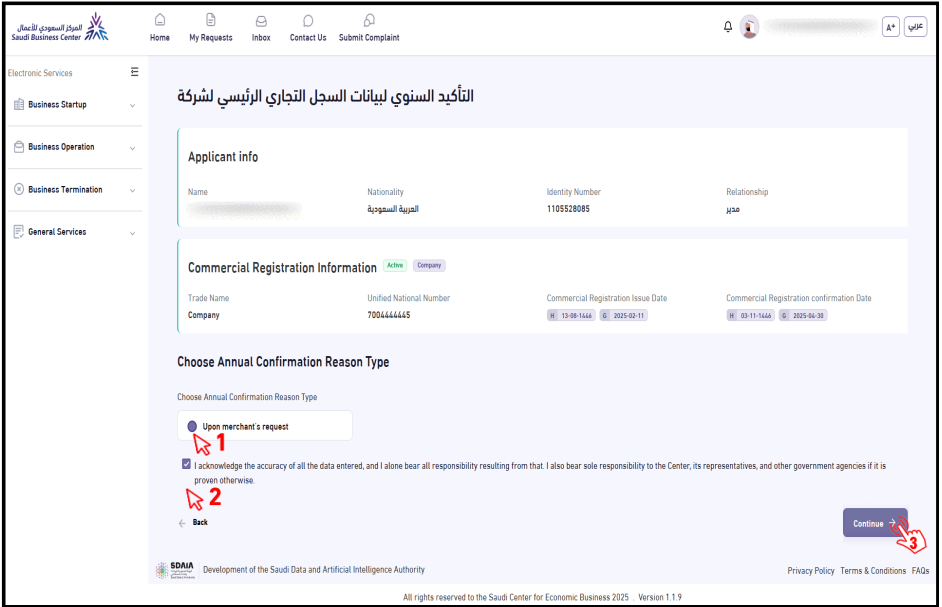This screenshot has height=607, width=942.
Task: Collapse sidebar using Electronic Services menu icon
Action: point(135,72)
